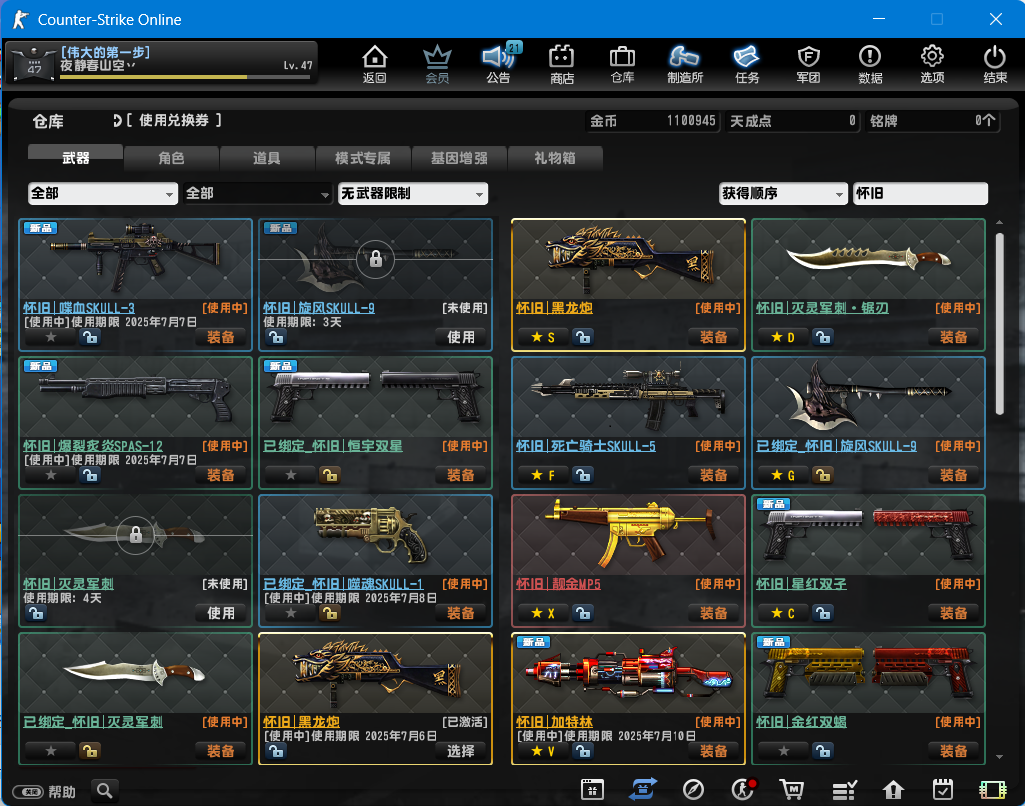The width and height of the screenshot is (1025, 806).
Task: Open the 会员 crown icon
Action: coord(437,64)
